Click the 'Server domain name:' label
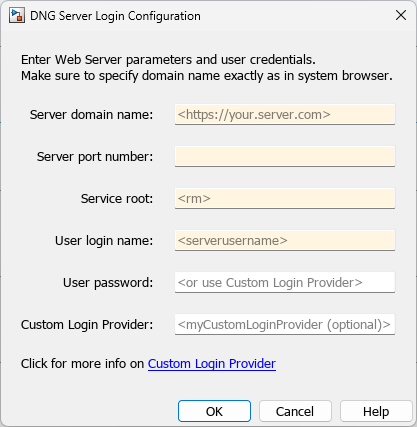Screen dimensions: 417x427 tap(91, 115)
